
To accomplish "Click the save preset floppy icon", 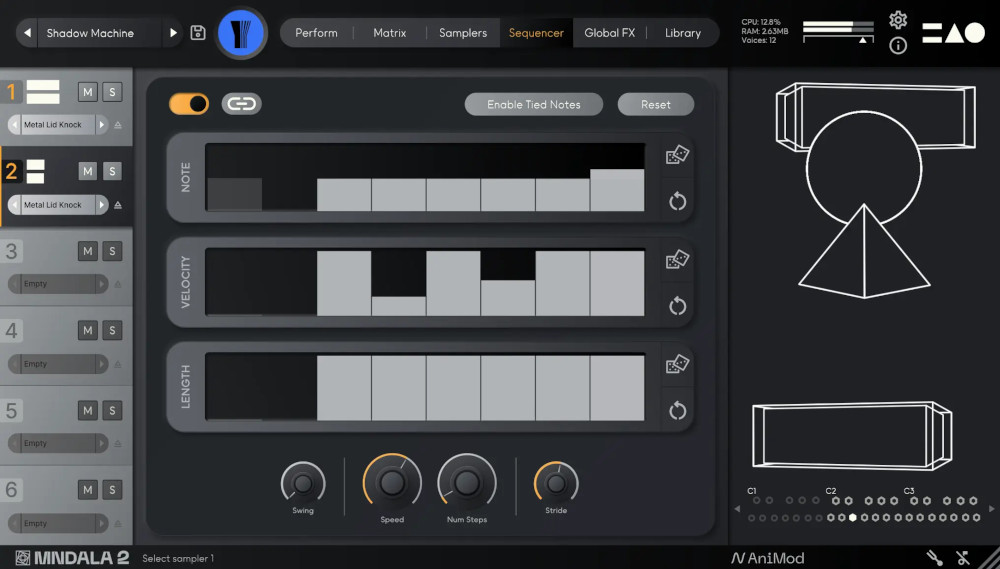I will point(198,33).
